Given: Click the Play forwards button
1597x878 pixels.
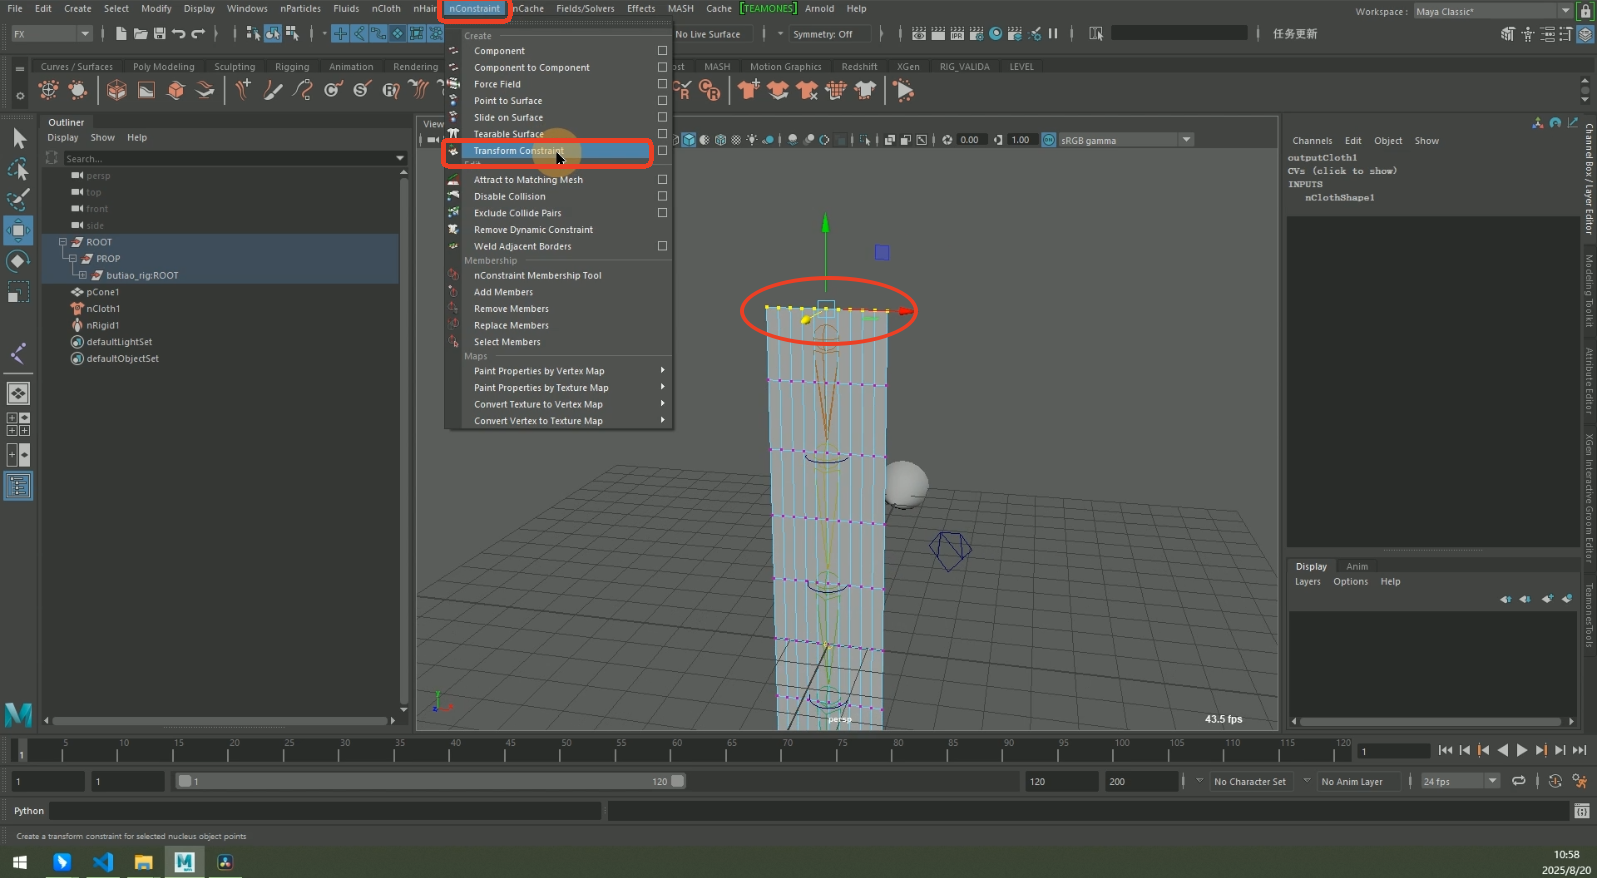Looking at the screenshot, I should tap(1522, 750).
